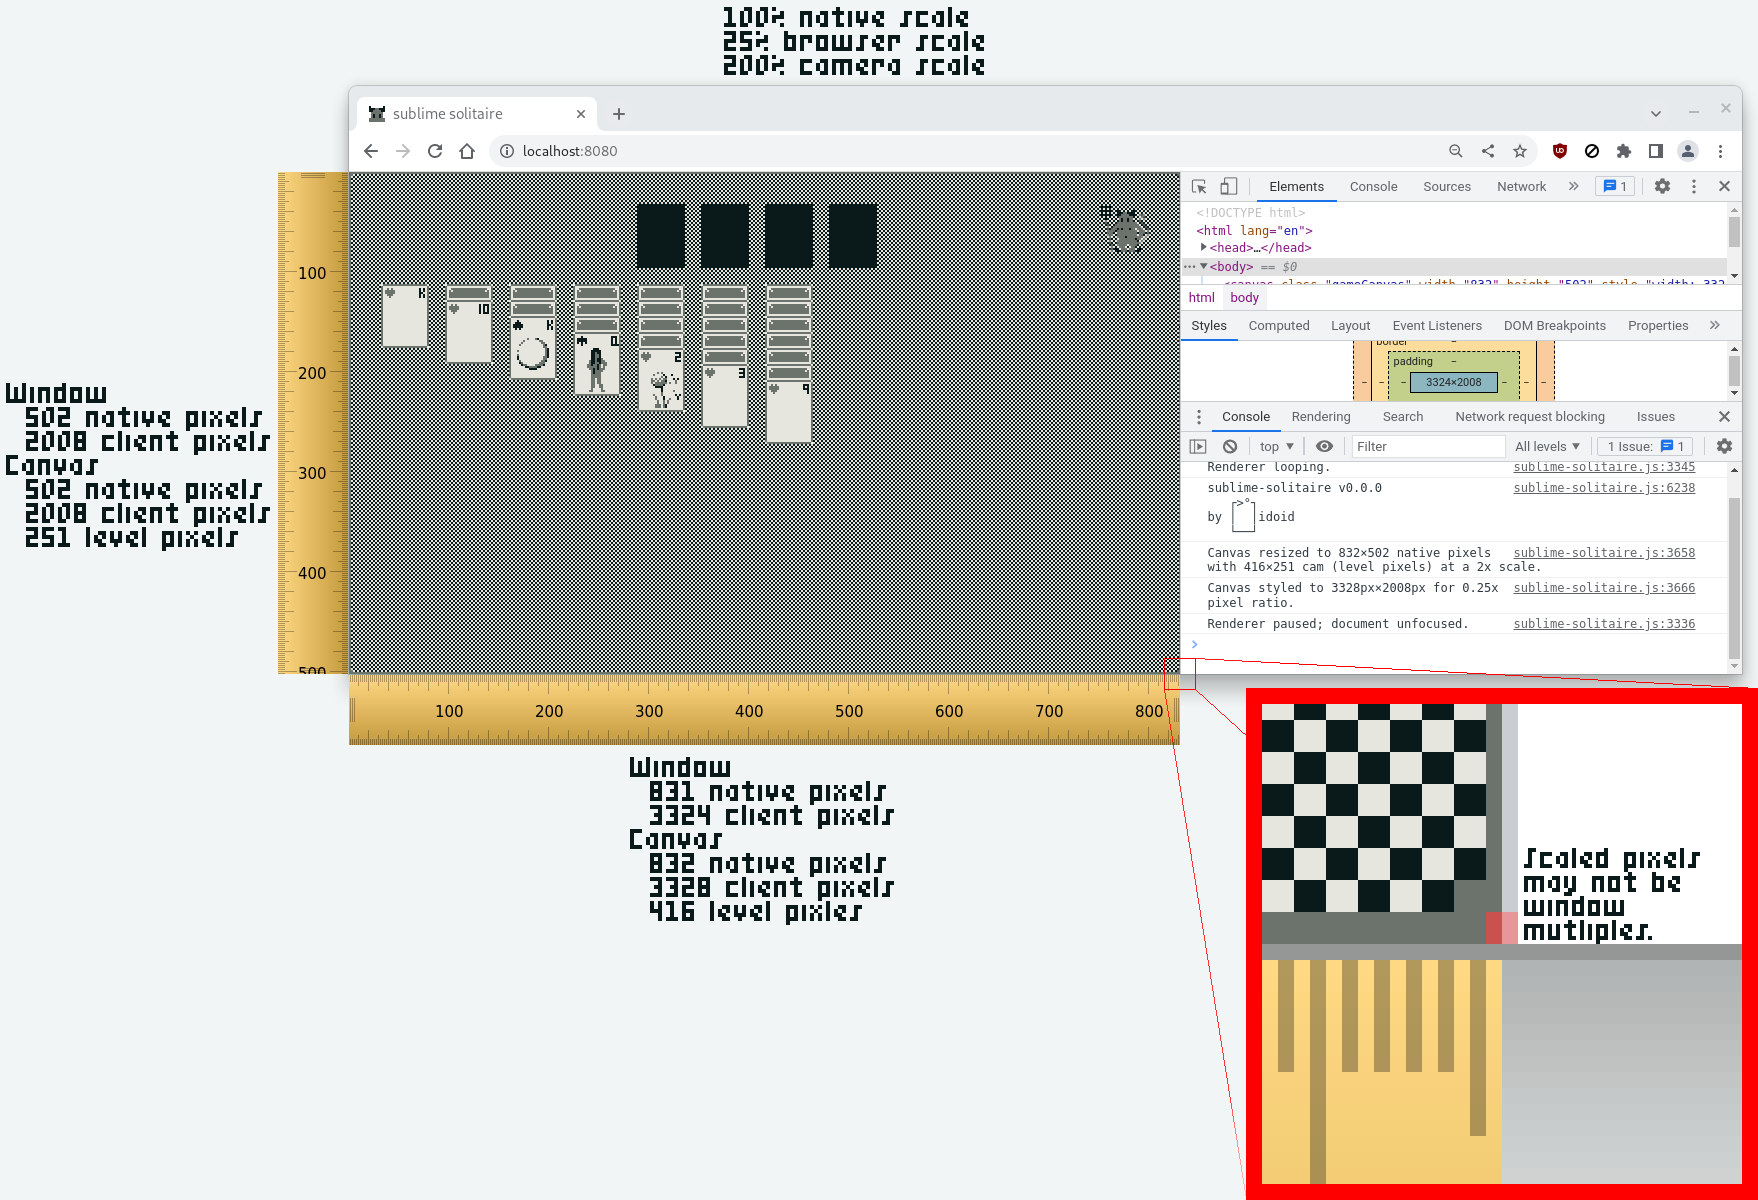Toggle the device toolbar
This screenshot has height=1200, width=1758.
[x=1229, y=186]
